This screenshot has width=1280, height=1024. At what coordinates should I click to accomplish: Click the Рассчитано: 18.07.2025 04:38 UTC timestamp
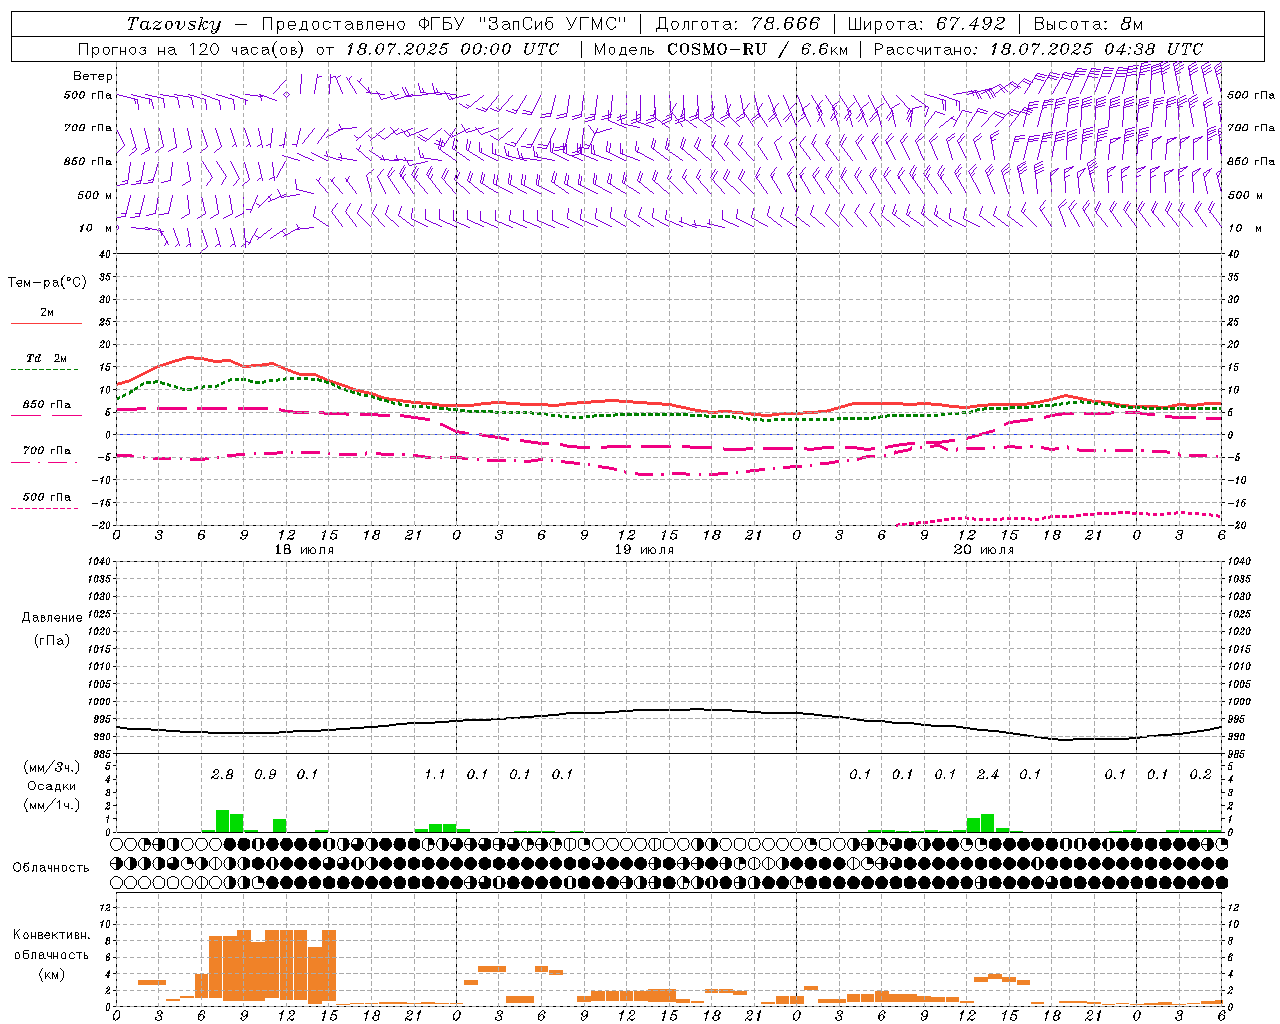pyautogui.click(x=1038, y=49)
